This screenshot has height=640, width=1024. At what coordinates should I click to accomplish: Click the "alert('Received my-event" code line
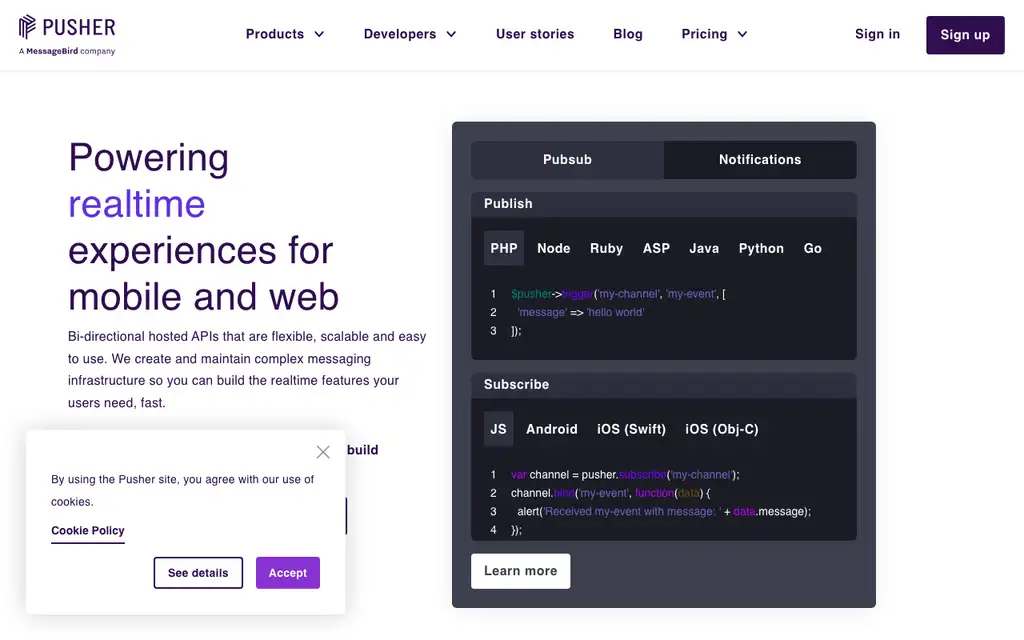664,511
